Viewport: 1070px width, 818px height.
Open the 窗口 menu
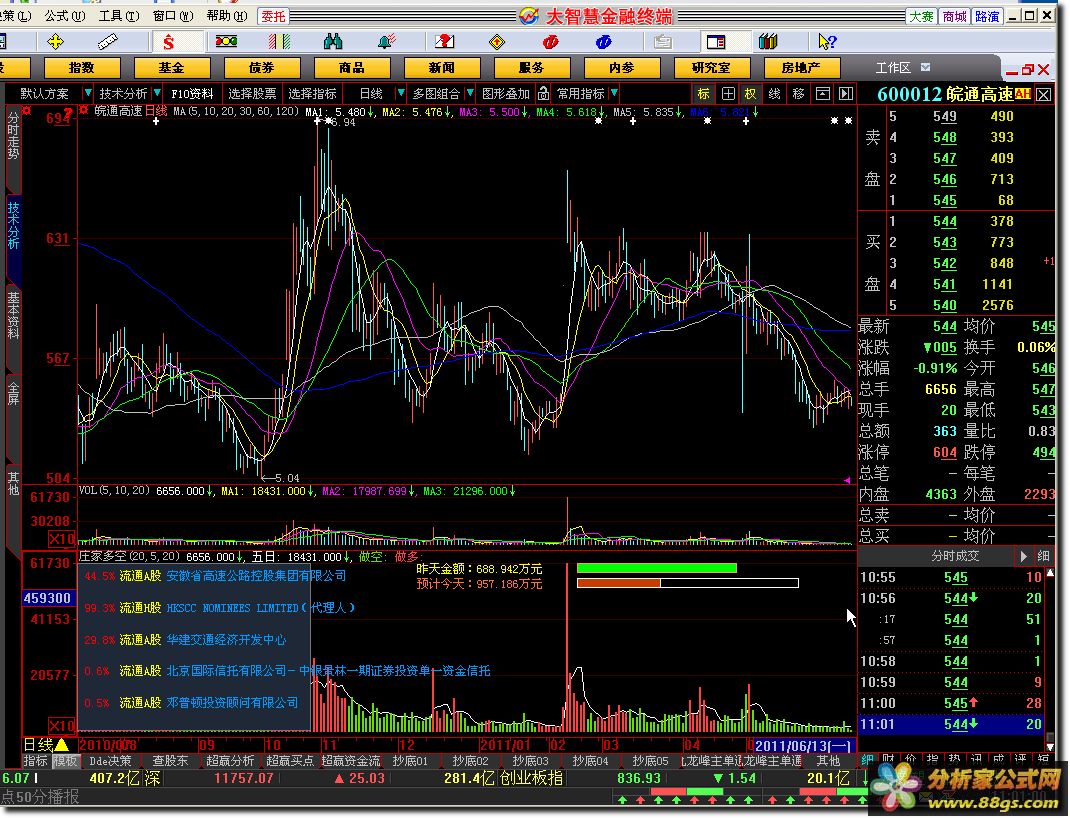click(173, 16)
